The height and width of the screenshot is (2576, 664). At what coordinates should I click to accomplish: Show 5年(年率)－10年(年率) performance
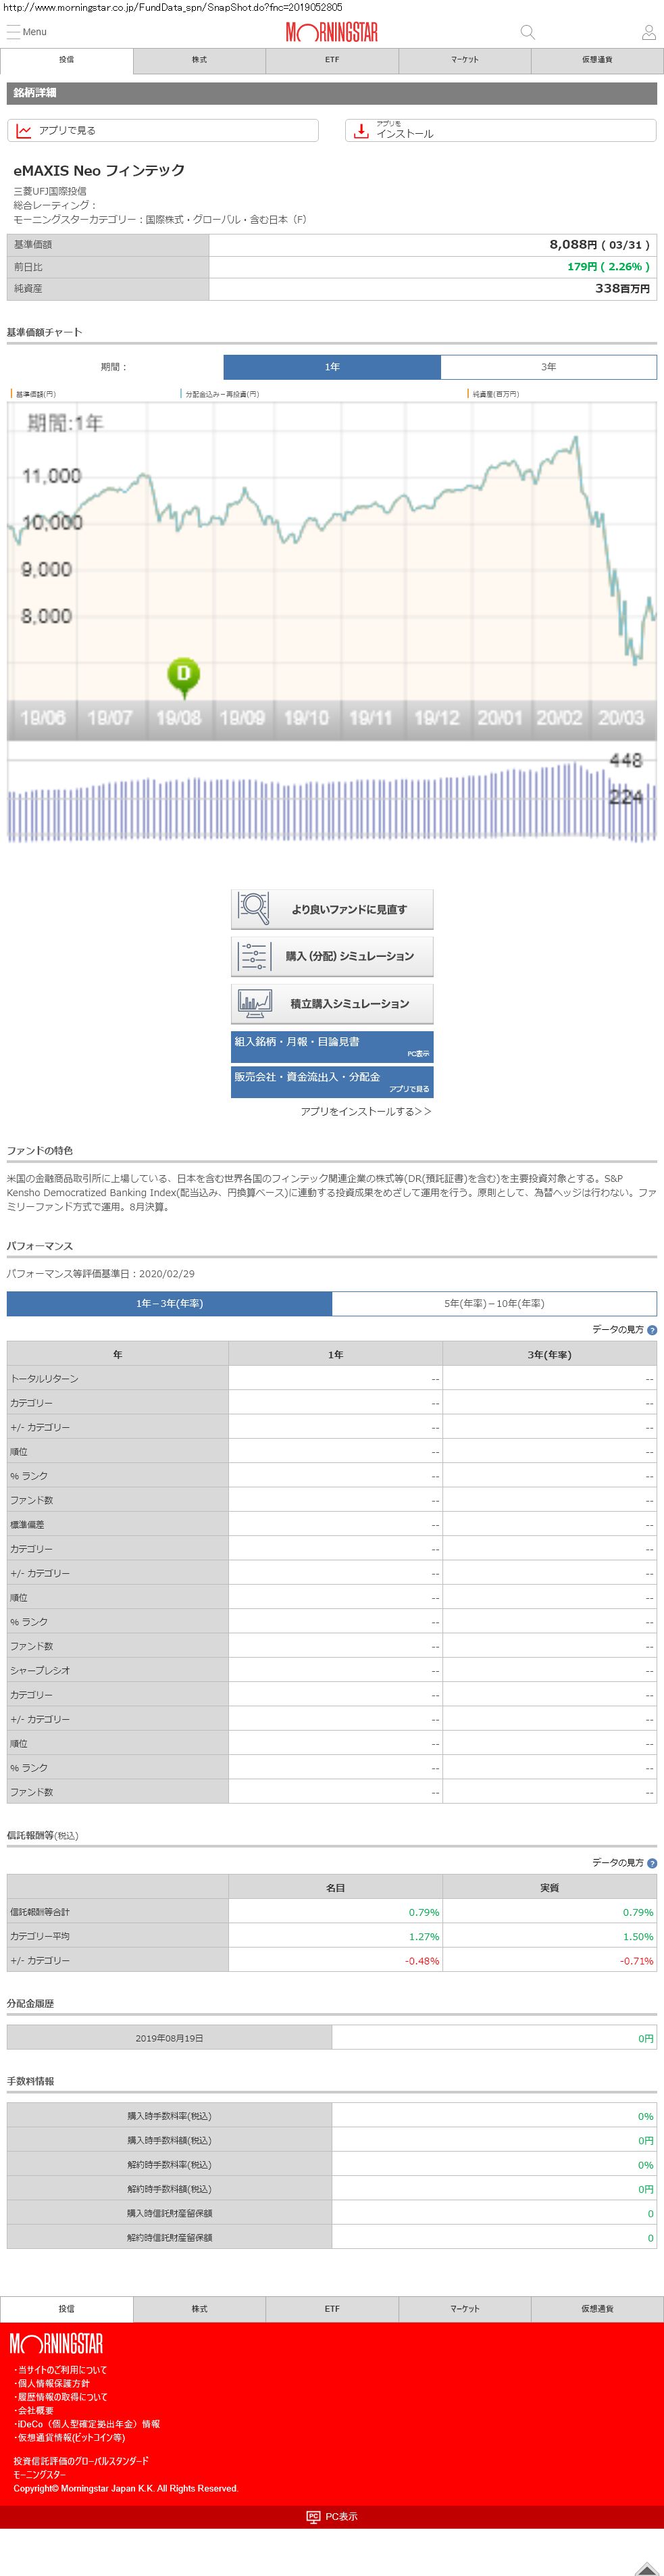click(x=494, y=1303)
